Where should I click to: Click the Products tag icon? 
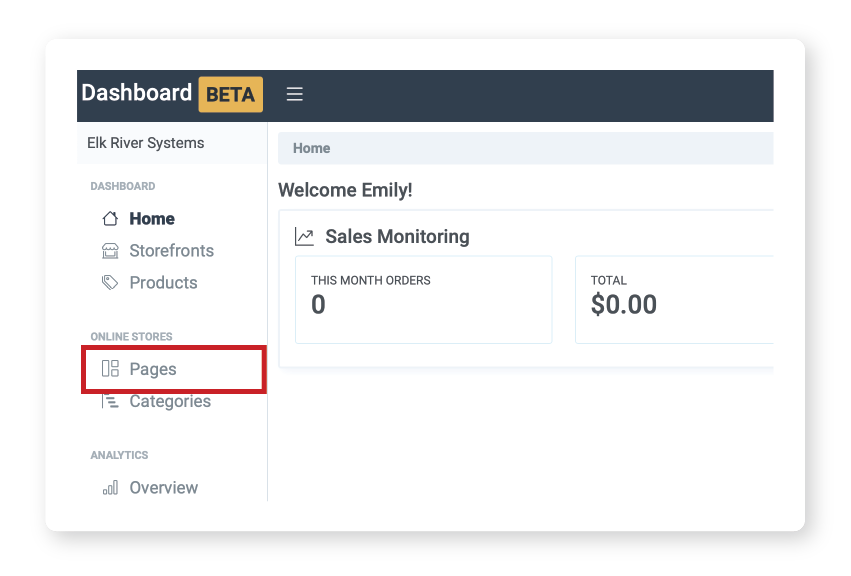(111, 283)
